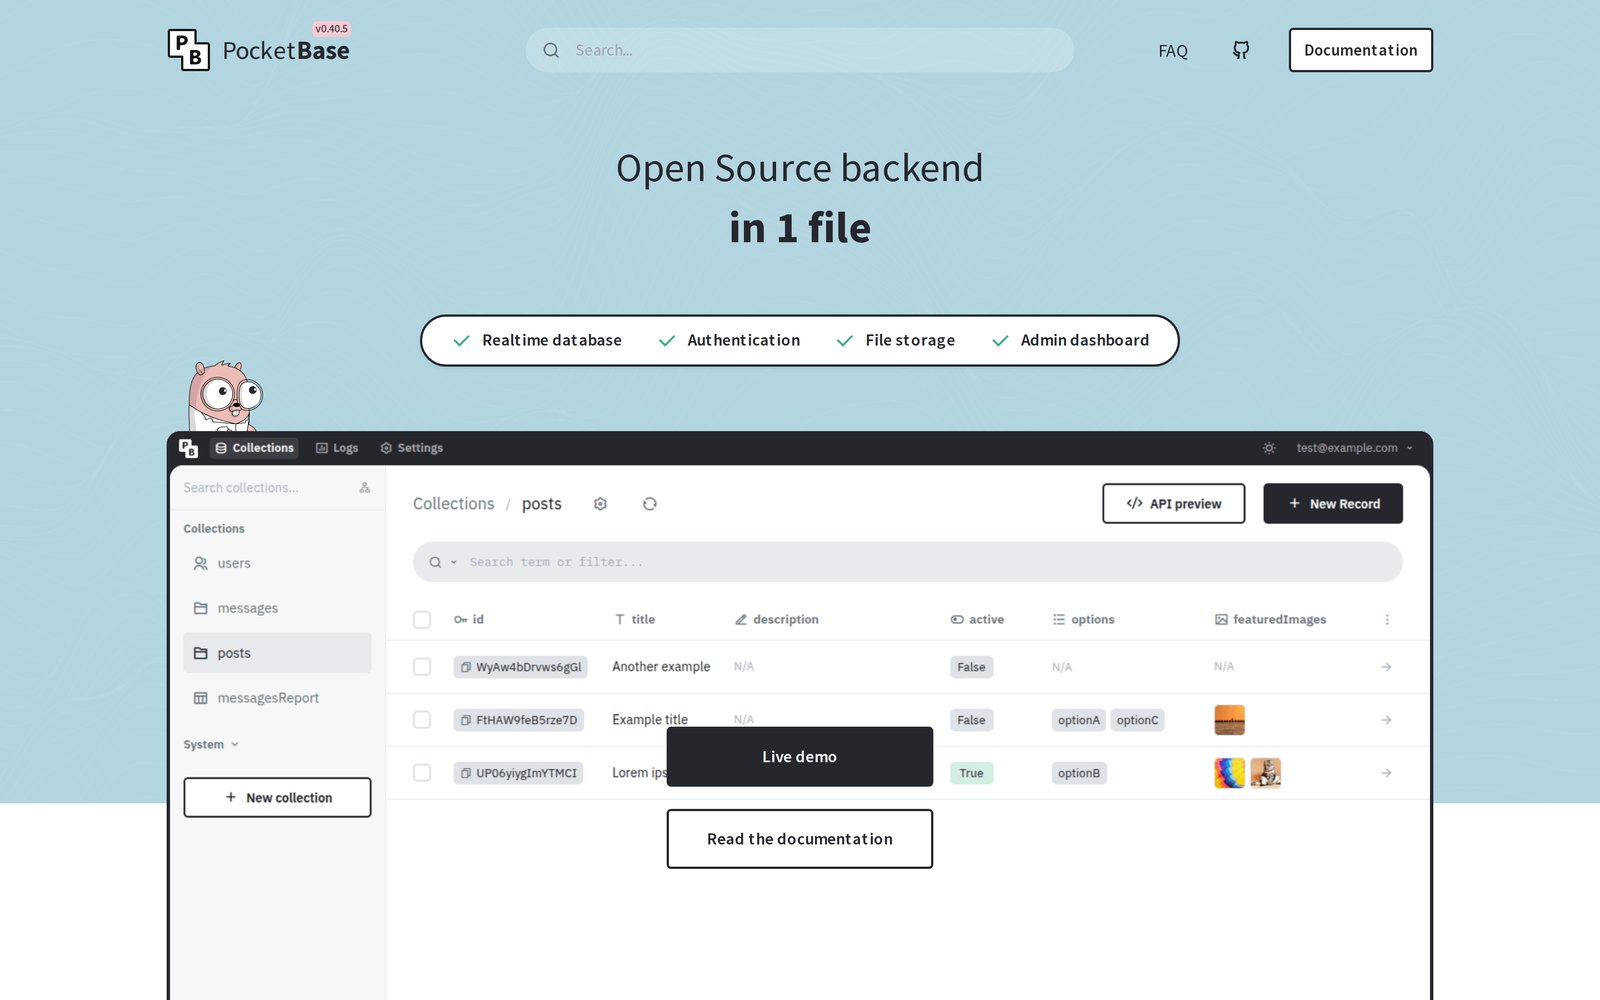Open the GitHub repository icon
Image resolution: width=1600 pixels, height=1000 pixels.
pyautogui.click(x=1240, y=50)
